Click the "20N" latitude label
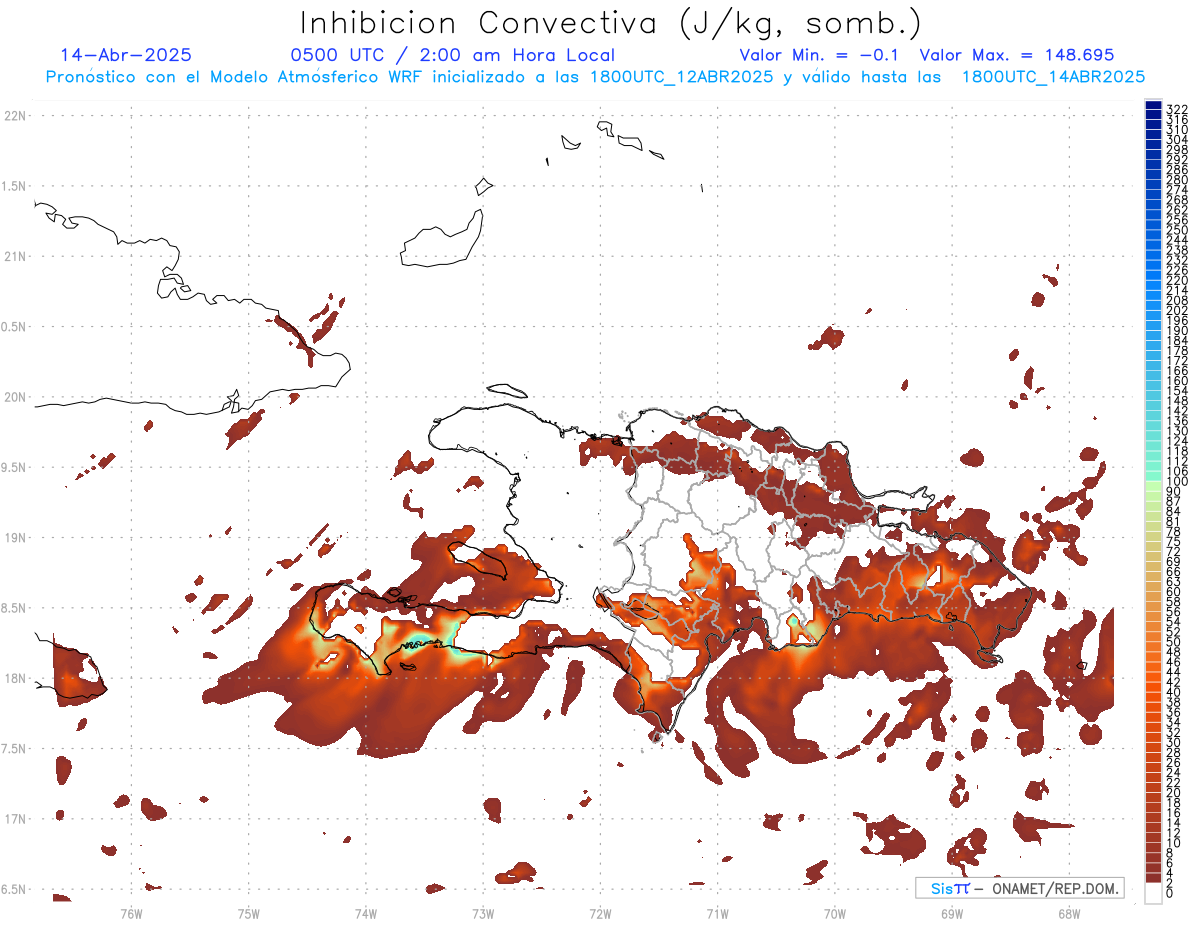Image resolution: width=1200 pixels, height=927 pixels. pyautogui.click(x=15, y=397)
